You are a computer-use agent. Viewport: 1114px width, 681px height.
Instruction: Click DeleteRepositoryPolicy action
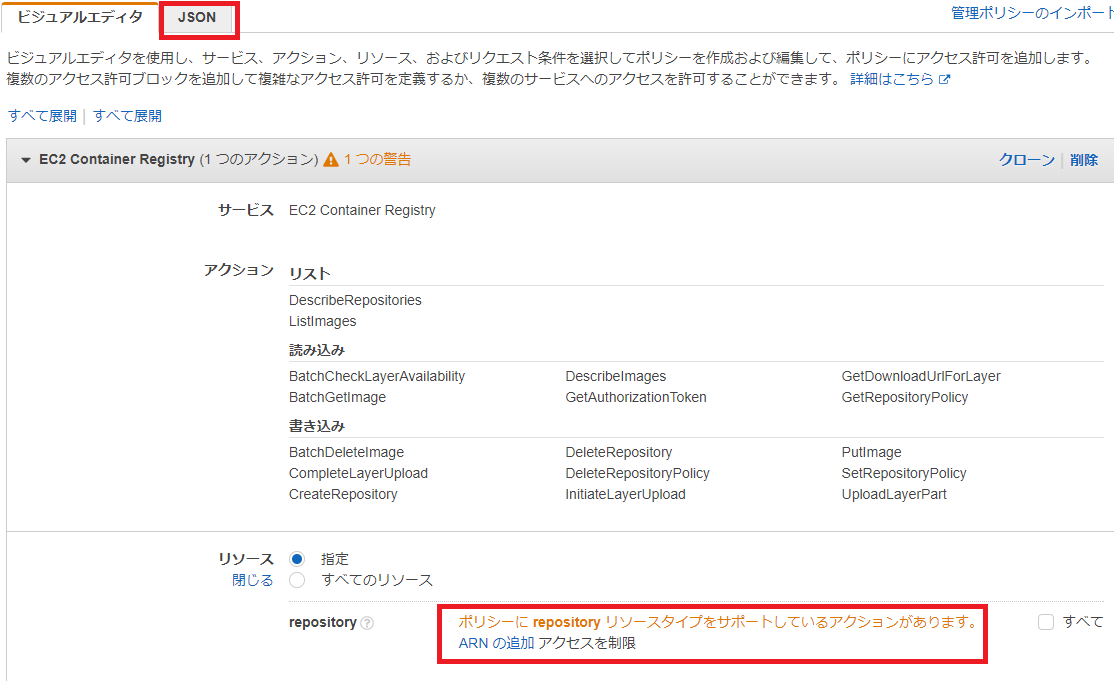(x=637, y=473)
